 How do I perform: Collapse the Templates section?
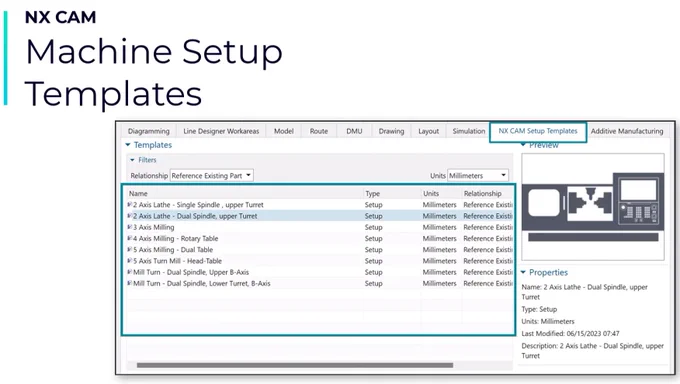(x=128, y=145)
